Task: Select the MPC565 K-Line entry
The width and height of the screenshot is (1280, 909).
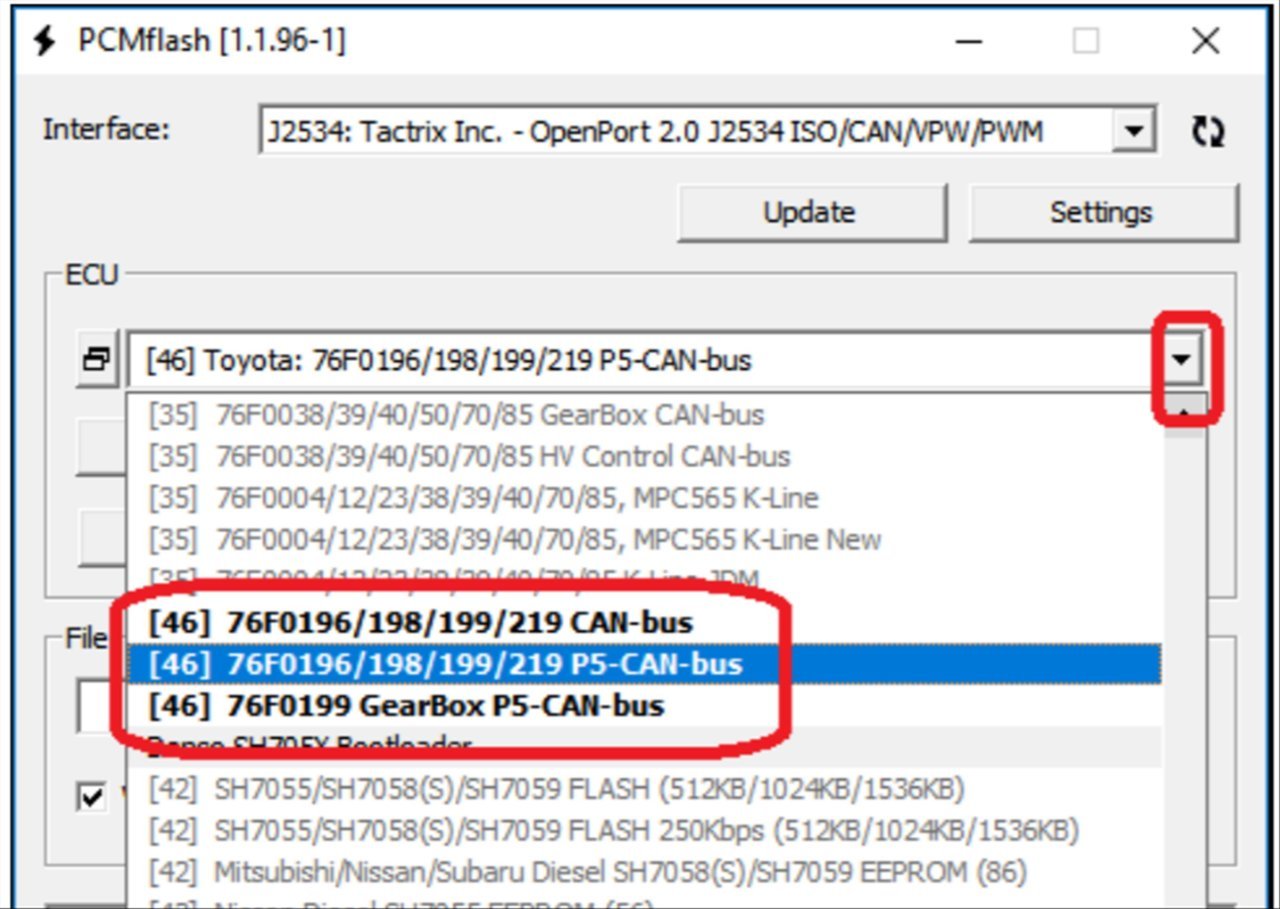Action: (x=644, y=498)
